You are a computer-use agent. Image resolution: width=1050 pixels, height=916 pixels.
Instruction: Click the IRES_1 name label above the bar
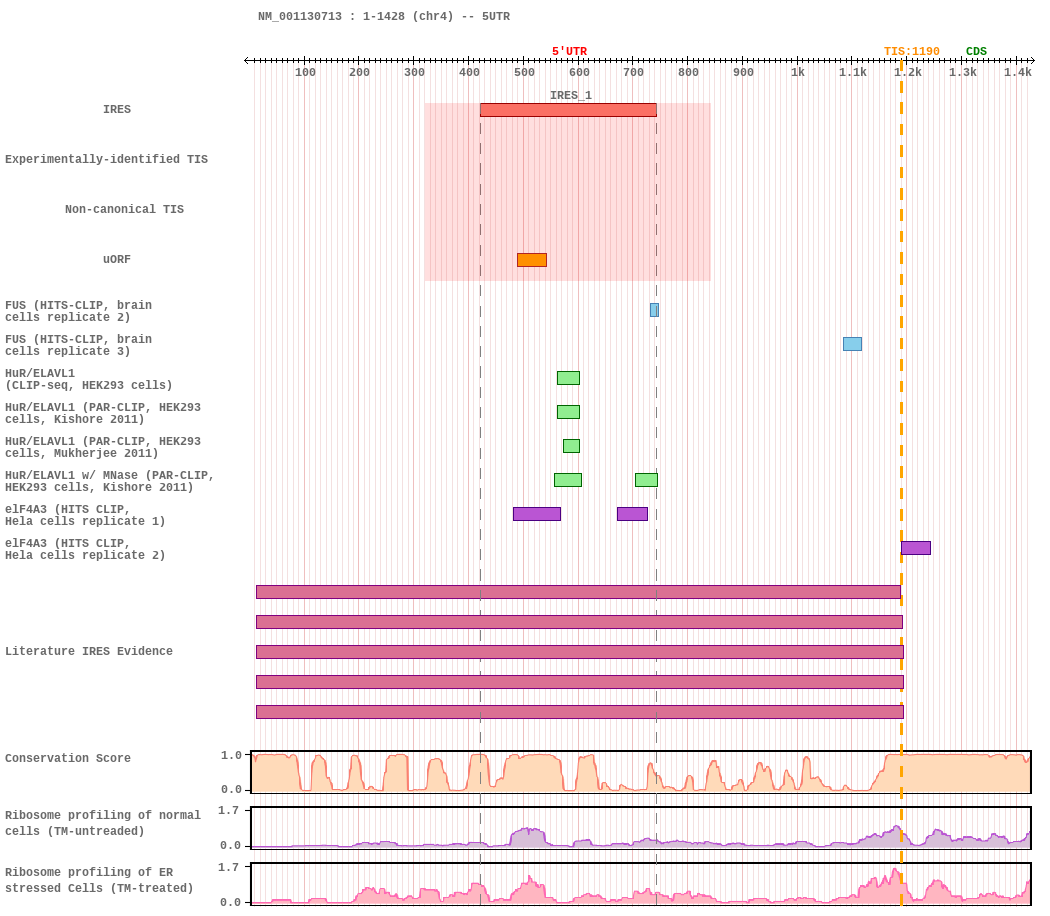pyautogui.click(x=571, y=95)
